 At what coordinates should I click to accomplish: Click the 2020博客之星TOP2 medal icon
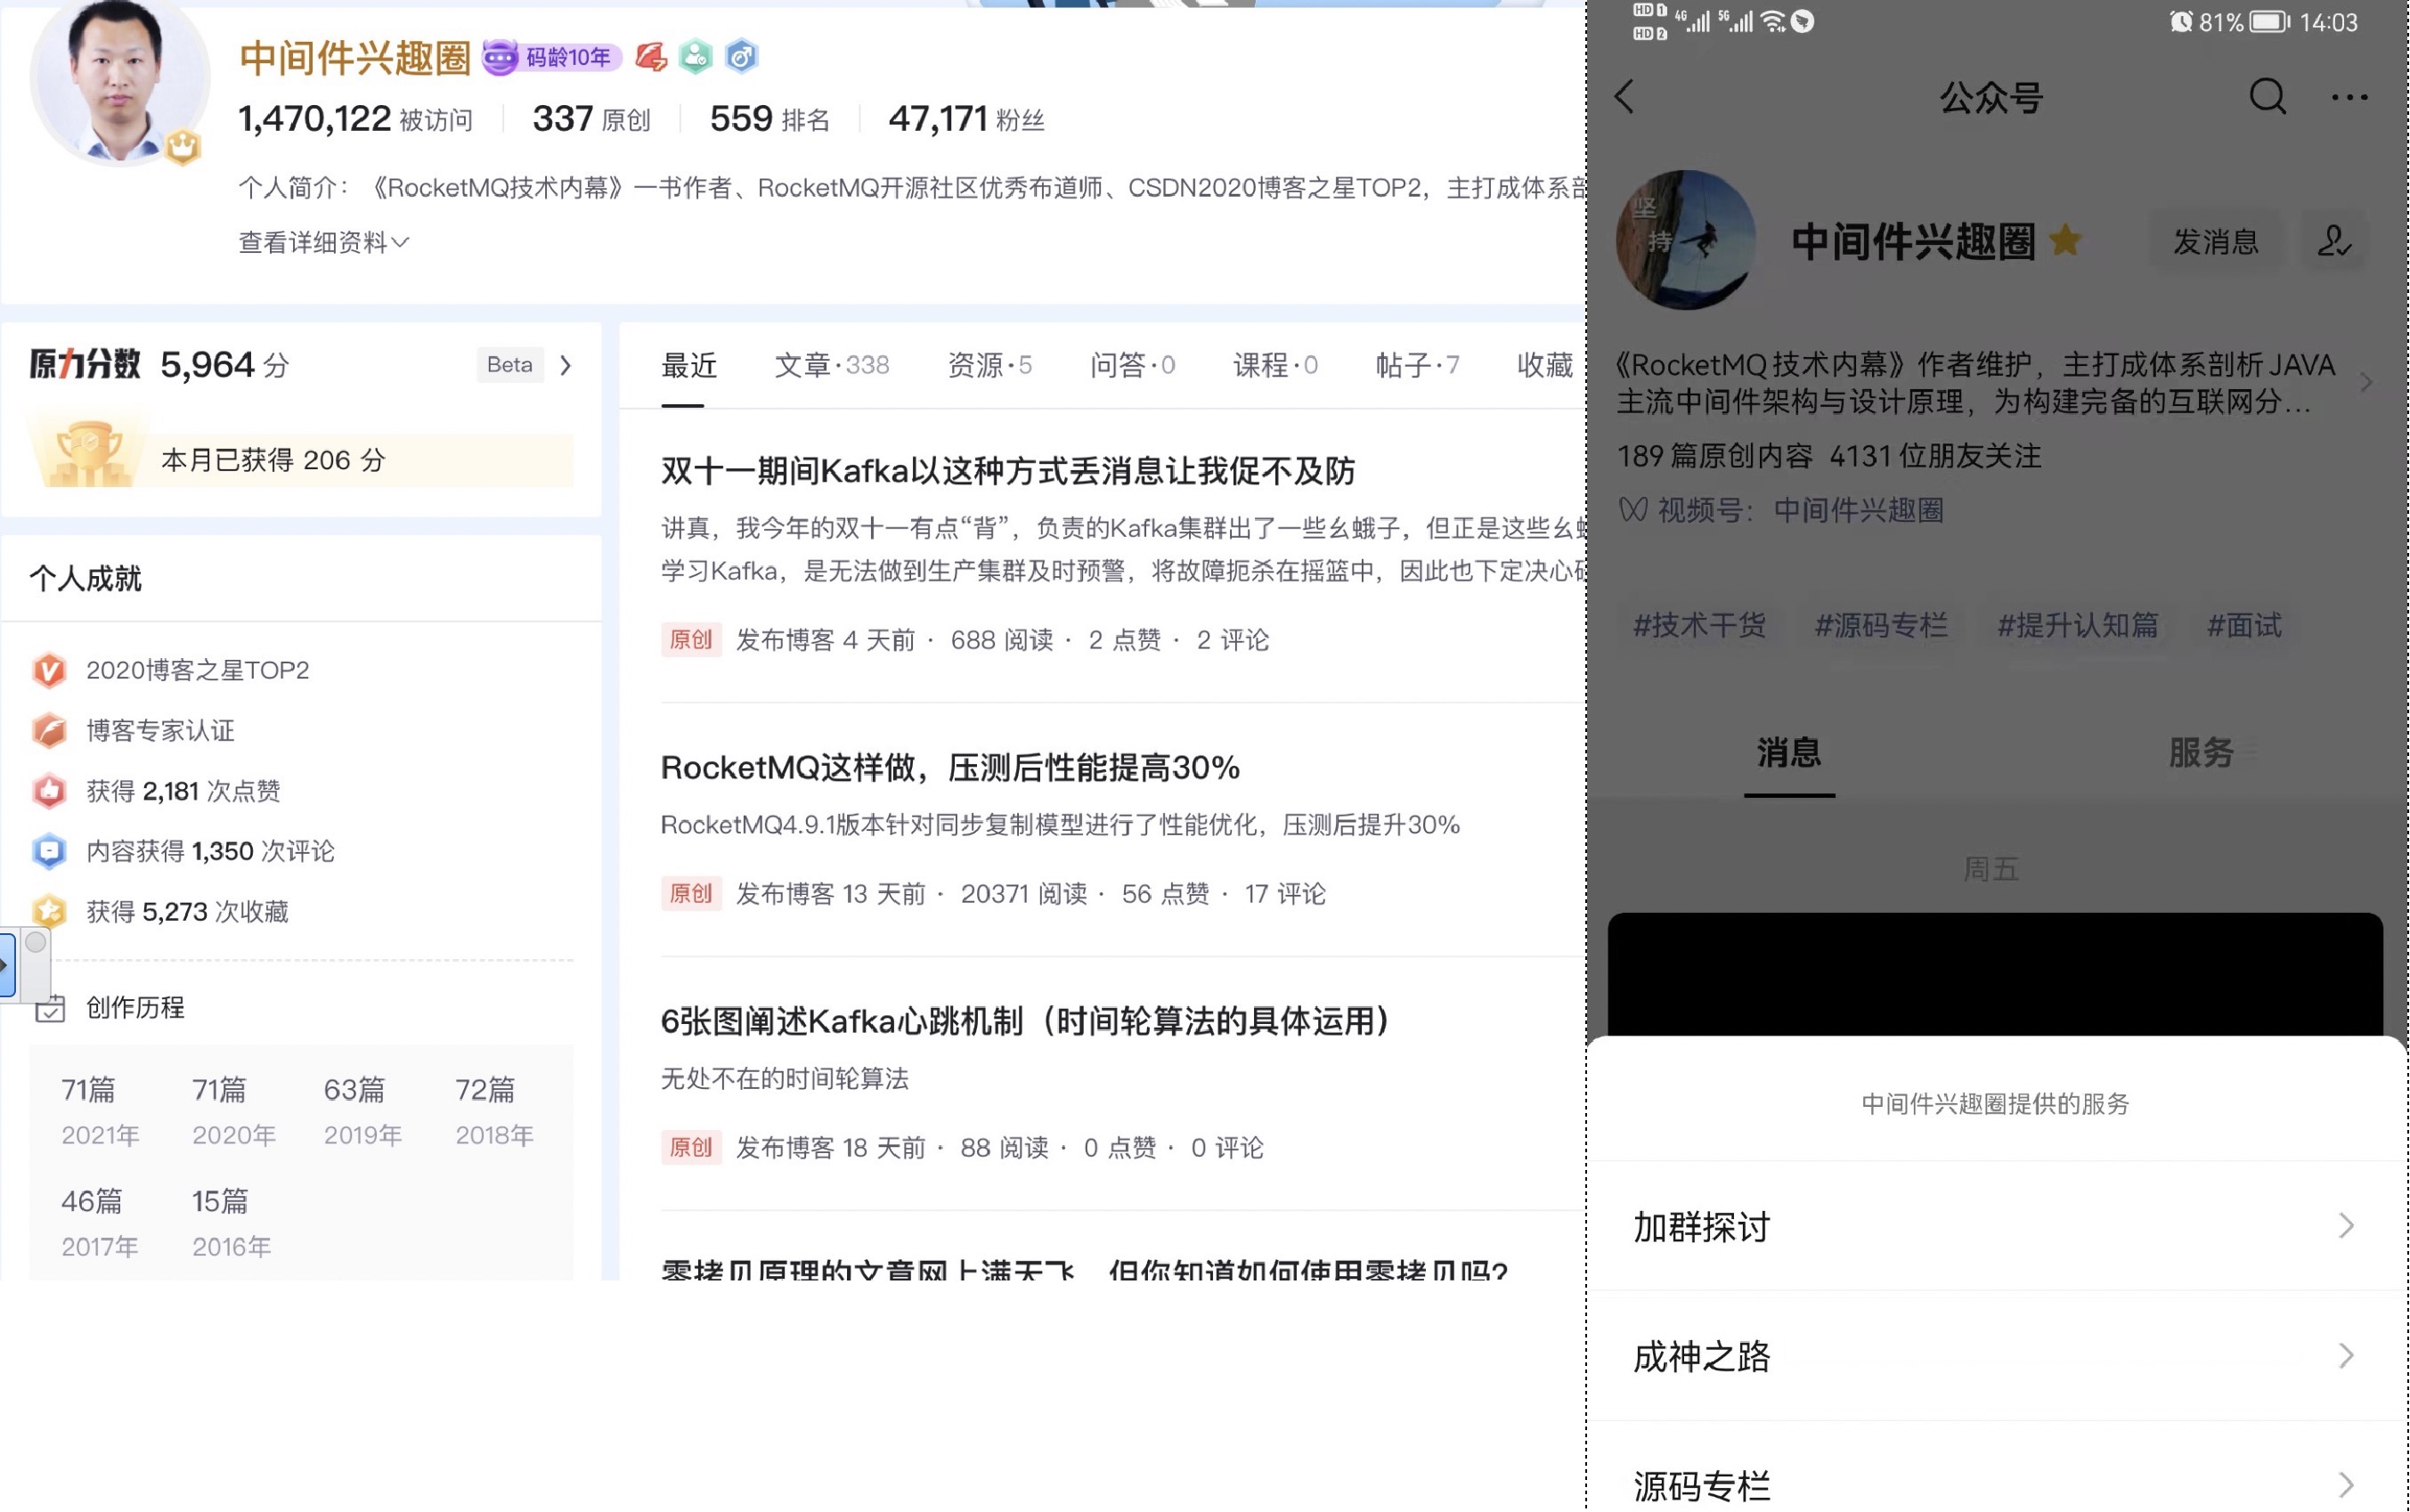point(49,670)
